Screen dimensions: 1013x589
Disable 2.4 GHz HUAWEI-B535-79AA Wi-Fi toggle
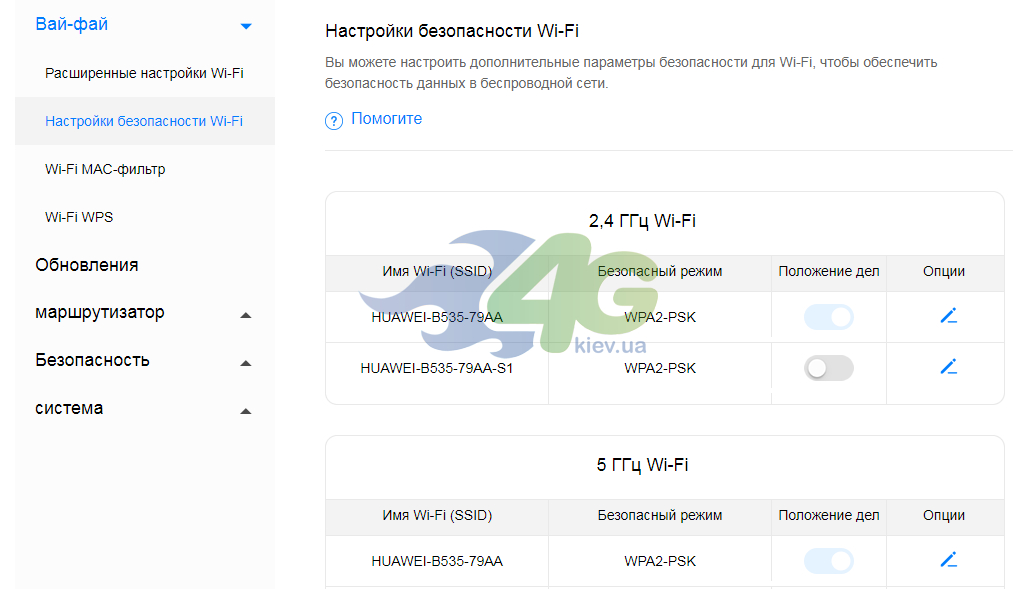coord(829,317)
